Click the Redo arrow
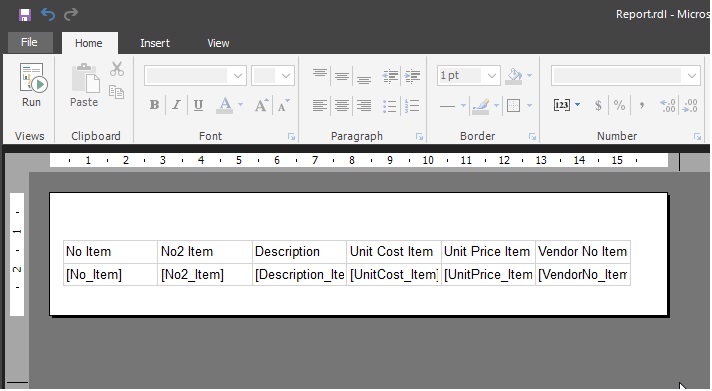This screenshot has height=391, width=712. click(71, 15)
